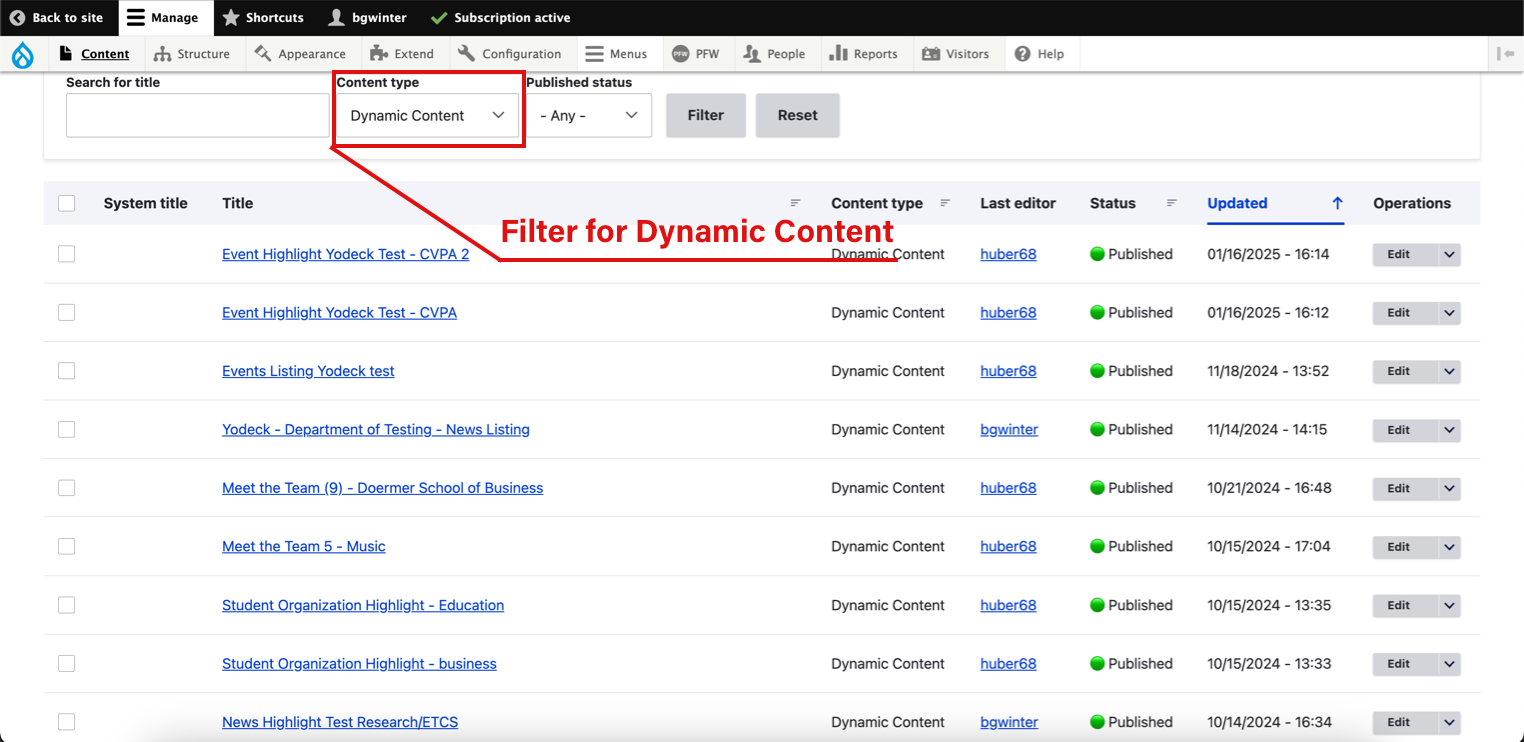
Task: Click the Menus list icon
Action: [594, 54]
